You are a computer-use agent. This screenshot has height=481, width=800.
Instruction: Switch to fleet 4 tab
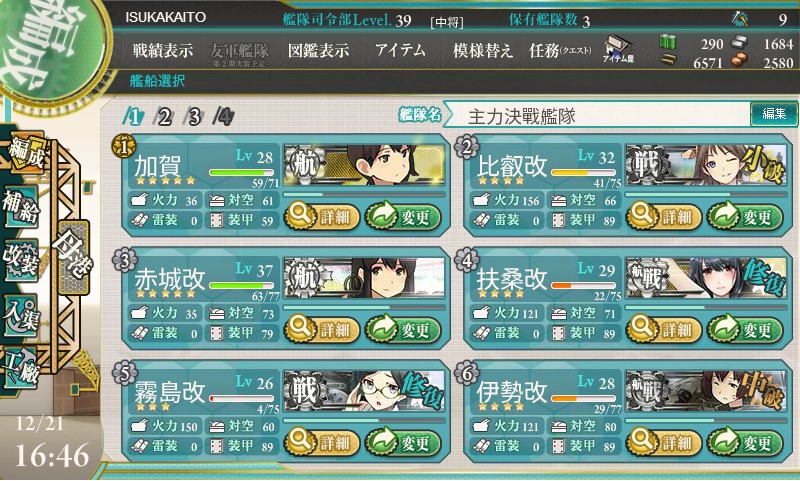pos(223,117)
